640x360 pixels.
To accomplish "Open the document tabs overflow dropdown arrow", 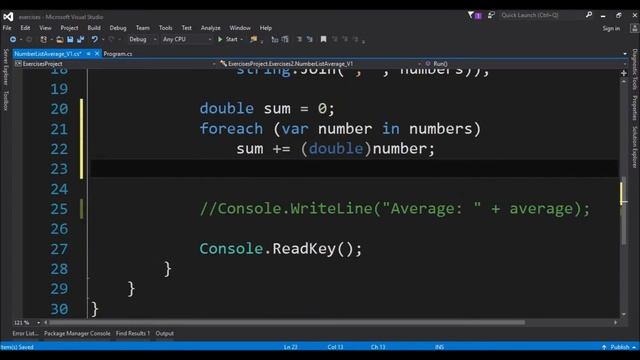I will [x=624, y=54].
